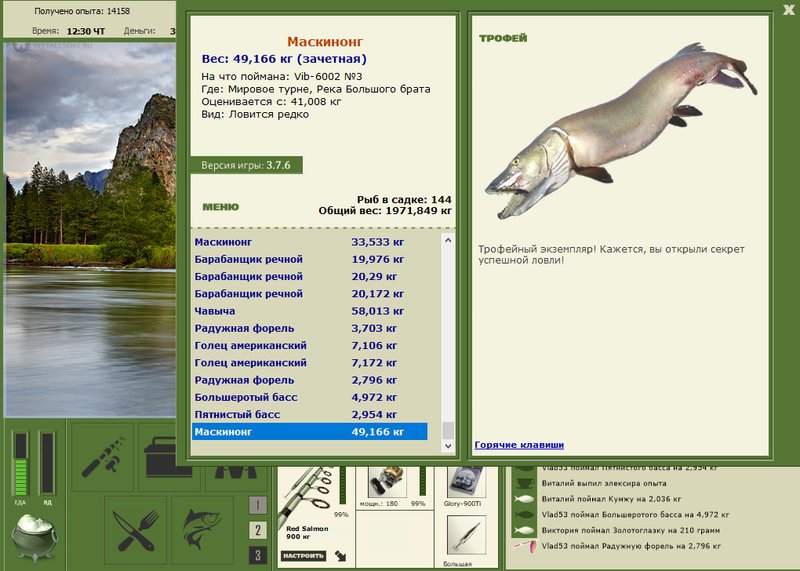
Task: Open the fish catalog icon
Action: tap(202, 530)
